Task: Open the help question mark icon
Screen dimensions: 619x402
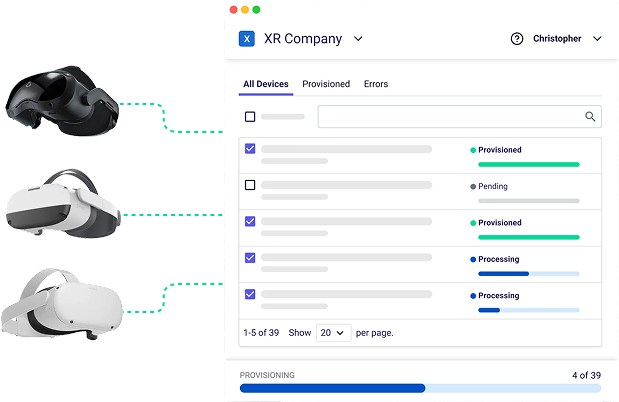Action: 517,39
